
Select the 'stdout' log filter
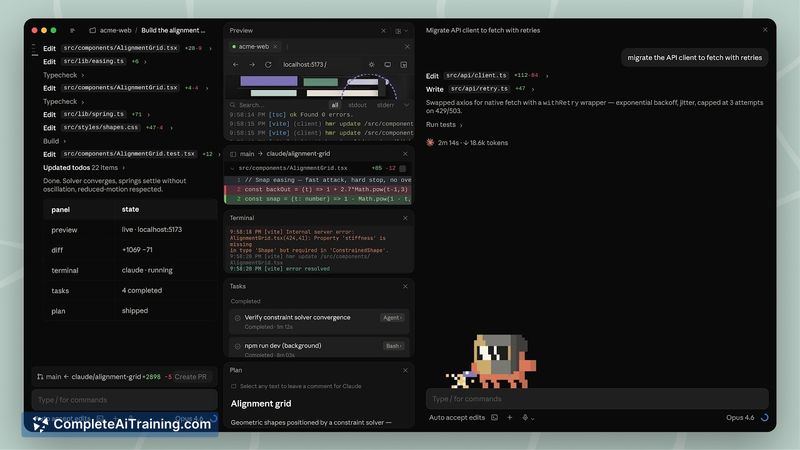357,105
